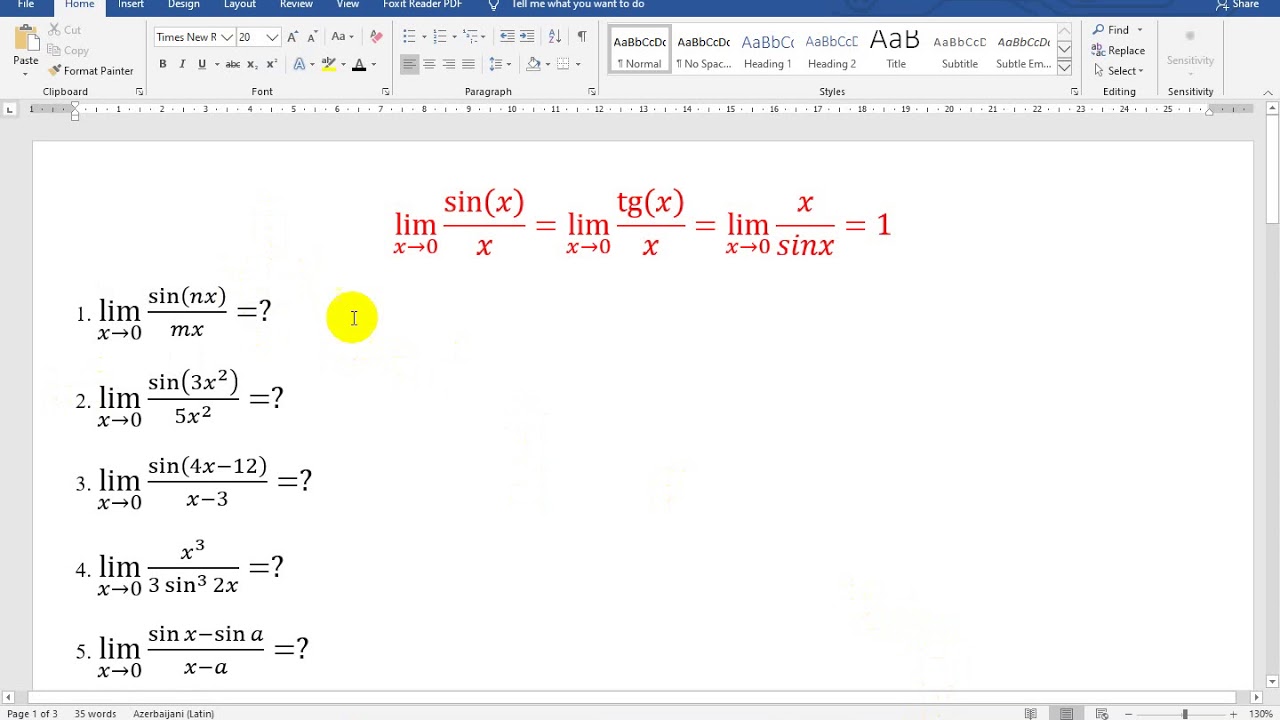
Task: Toggle superscript formatting
Action: point(271,64)
